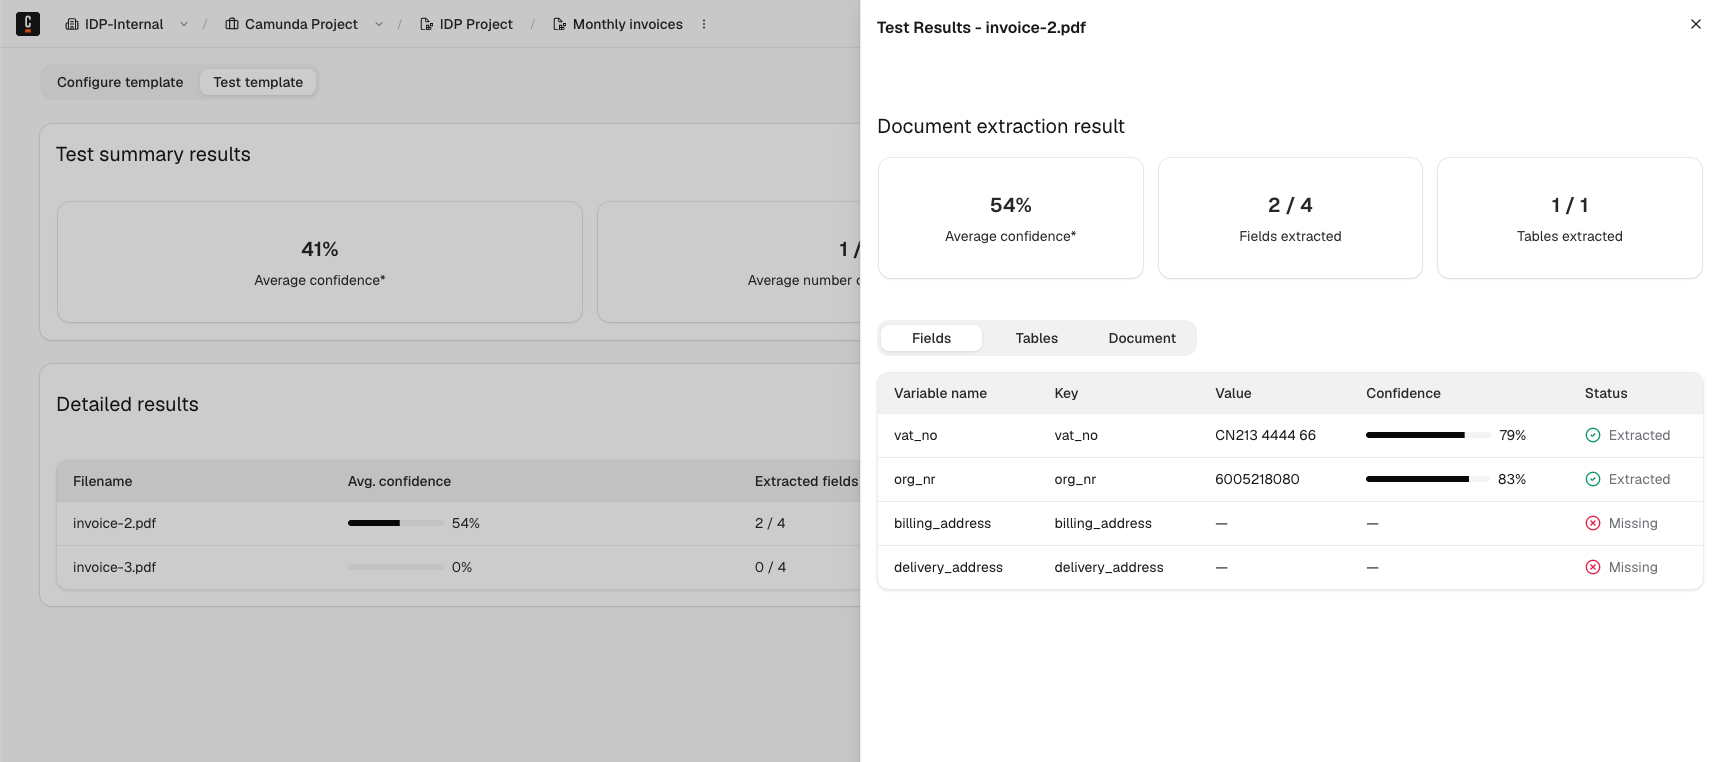
Task: Select the Fields tab
Action: tap(931, 338)
